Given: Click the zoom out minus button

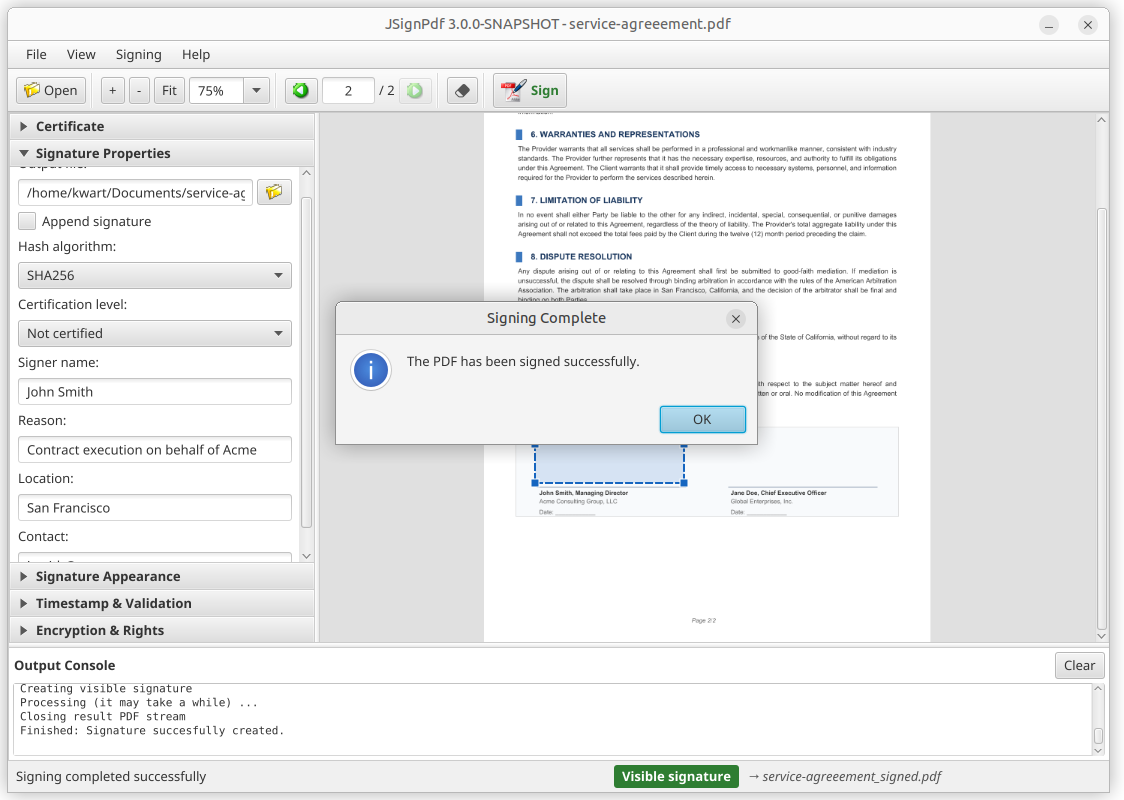Looking at the screenshot, I should 139,90.
